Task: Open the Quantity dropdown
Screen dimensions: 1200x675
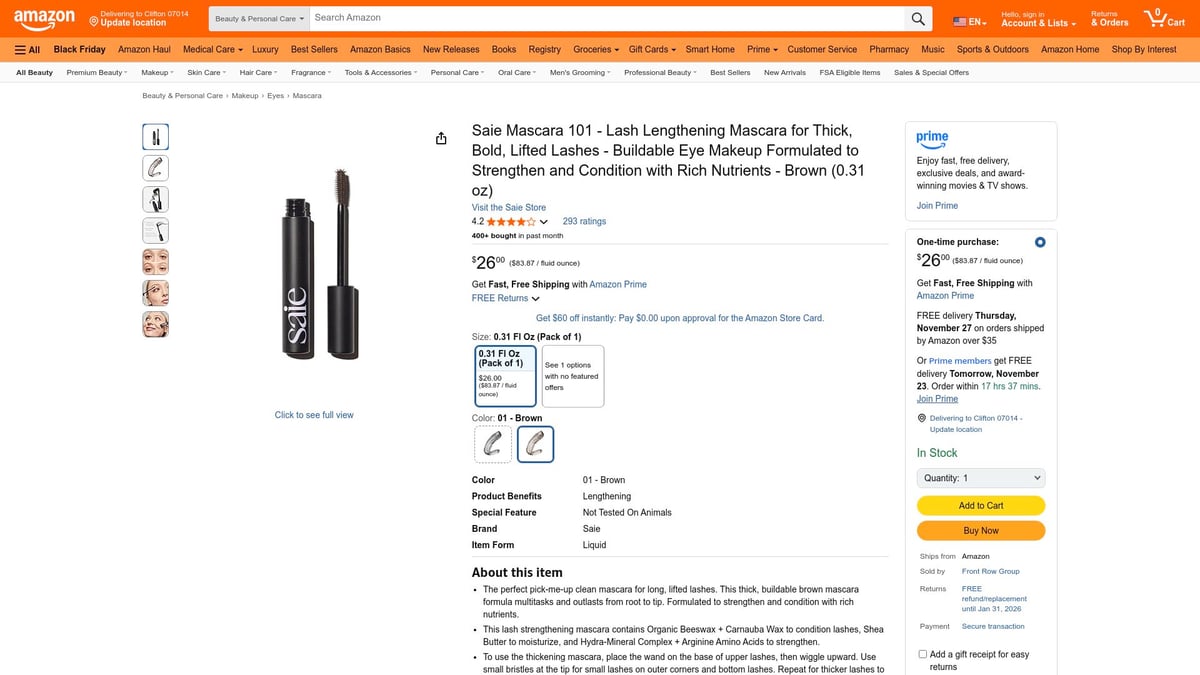Action: coord(980,477)
